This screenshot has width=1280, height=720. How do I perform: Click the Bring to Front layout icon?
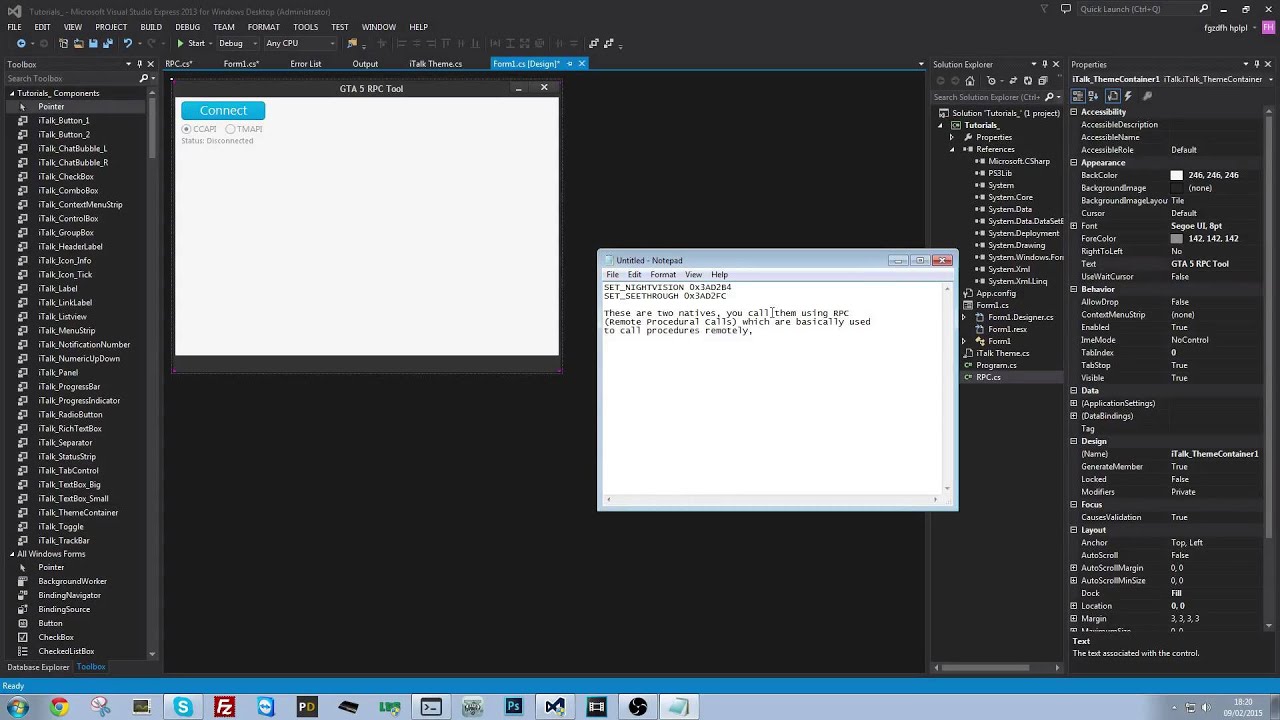(593, 43)
